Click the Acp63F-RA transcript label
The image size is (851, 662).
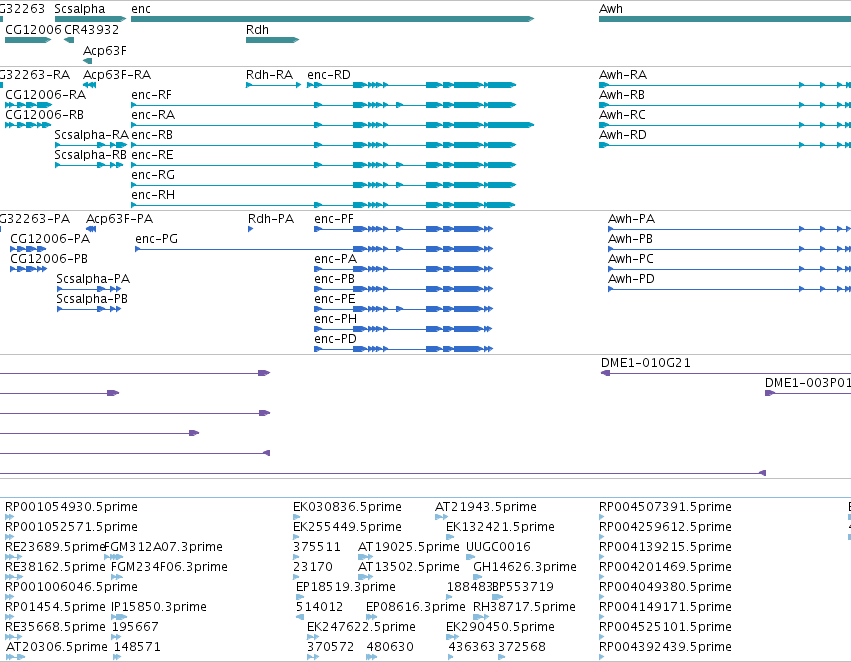[117, 75]
